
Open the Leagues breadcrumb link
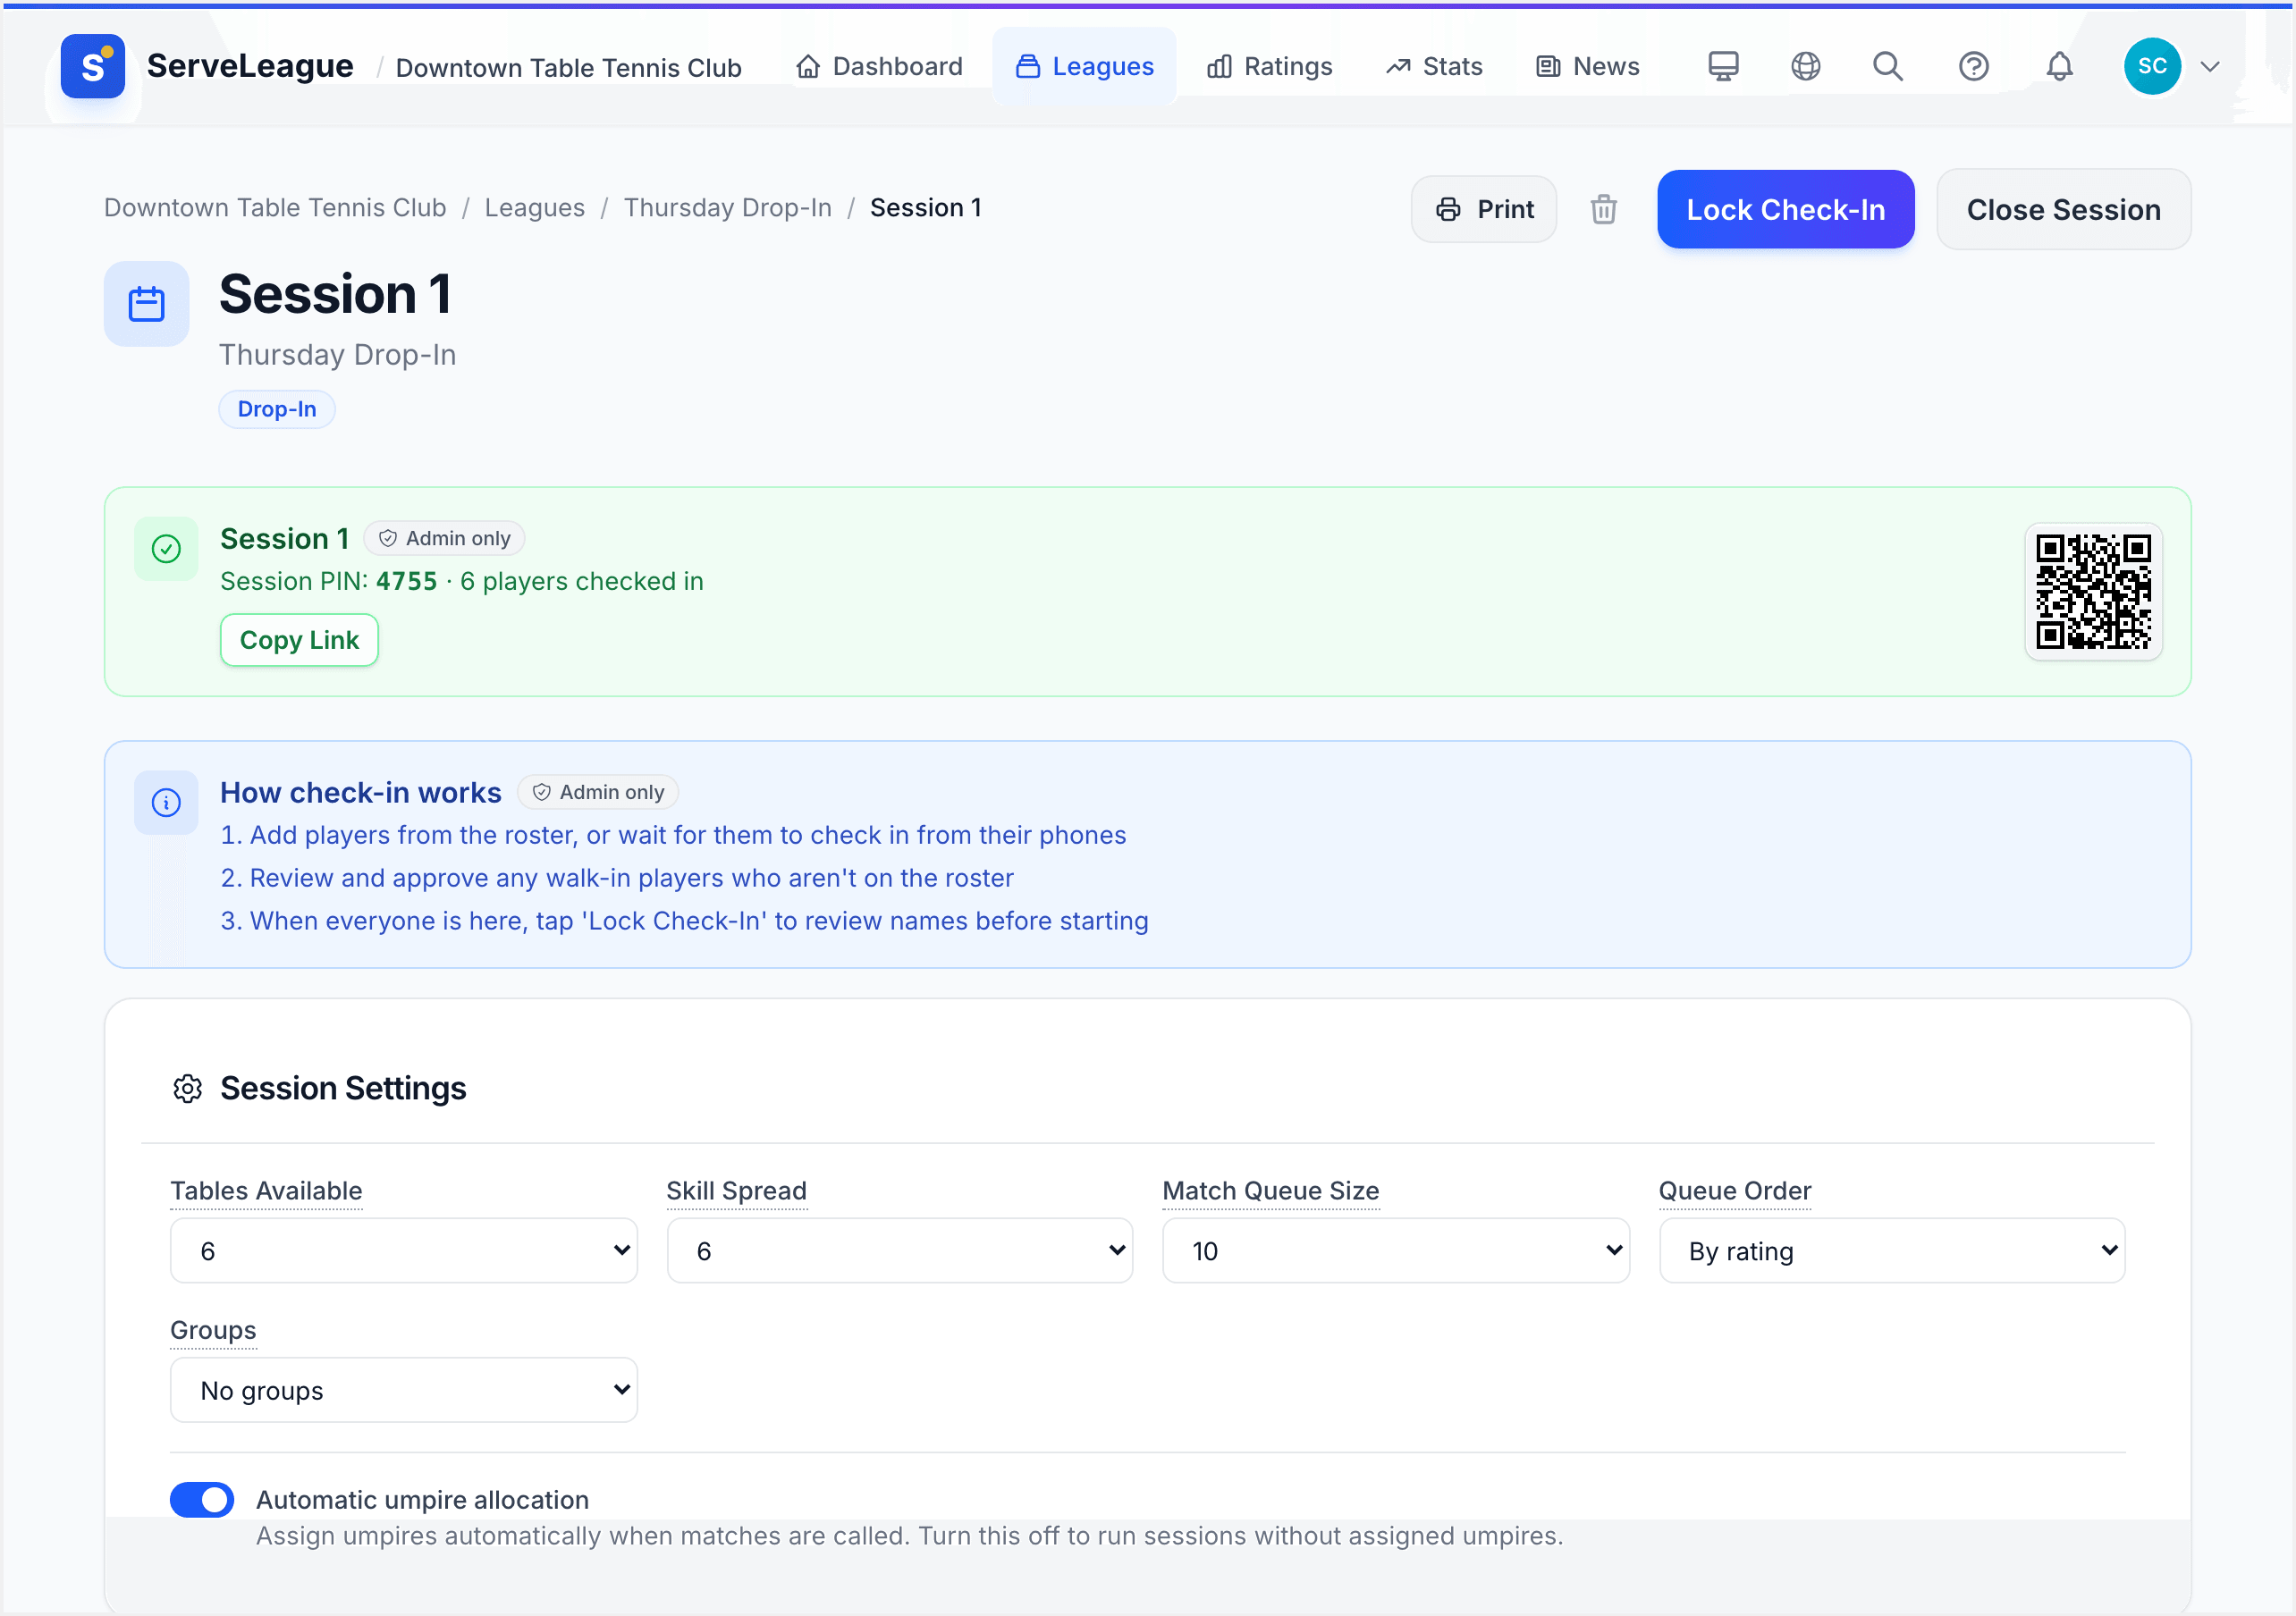click(x=535, y=207)
